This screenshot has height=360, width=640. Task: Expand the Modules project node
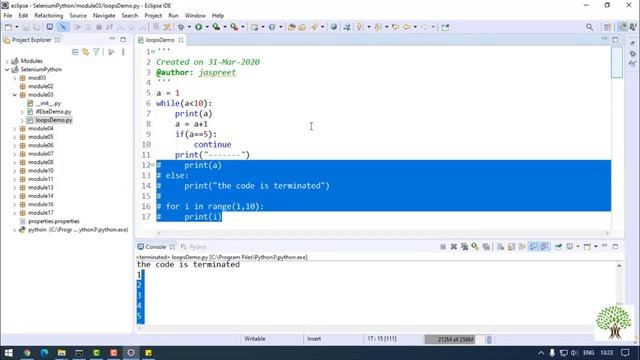[7, 61]
